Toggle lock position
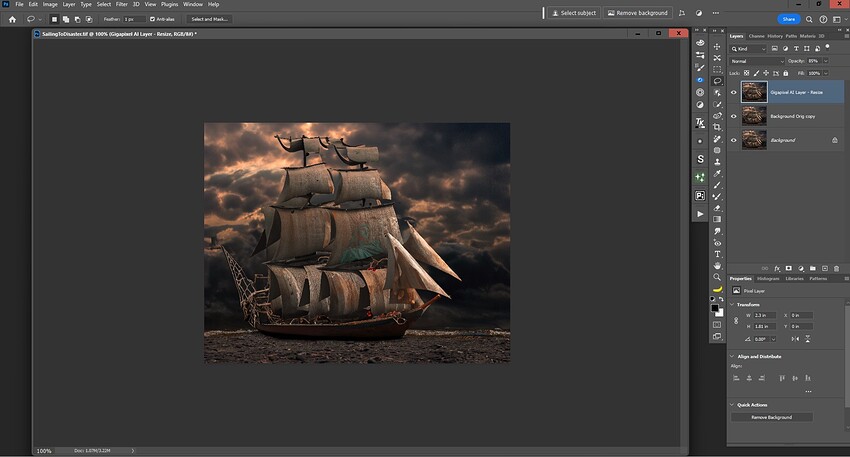Viewport: 850px width, 457px height. click(766, 73)
